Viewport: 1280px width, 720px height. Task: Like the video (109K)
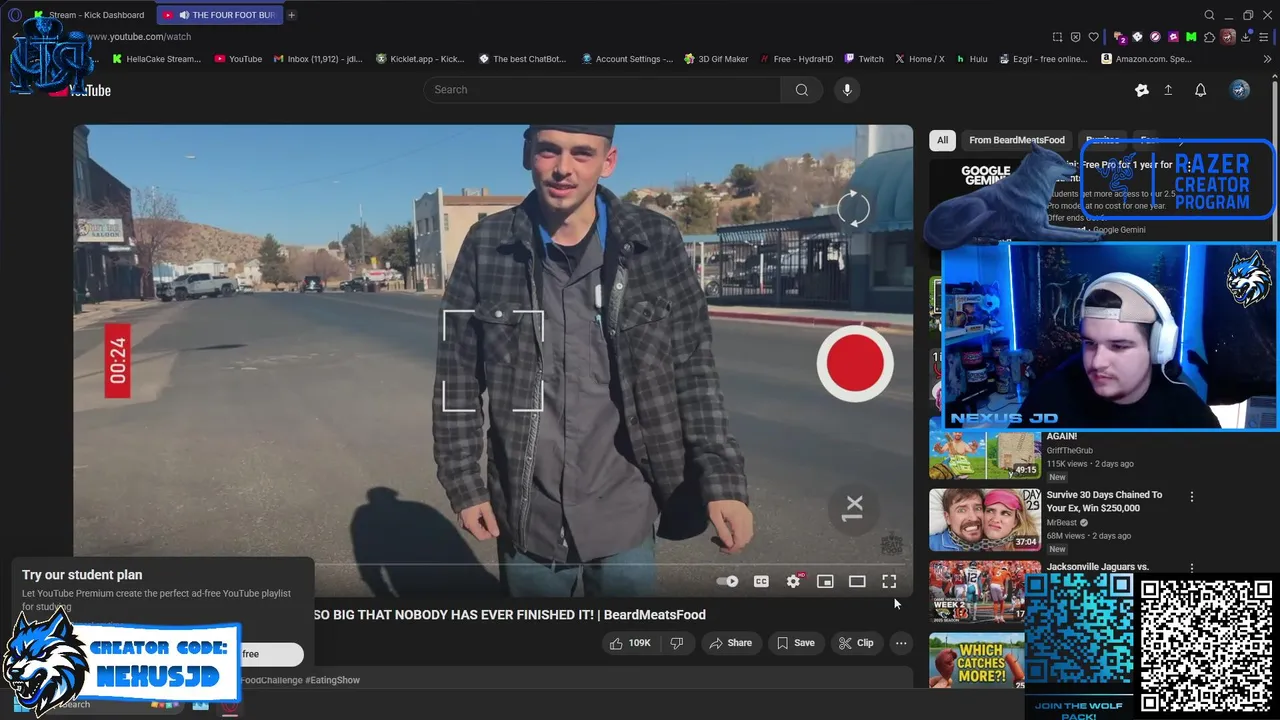pos(630,643)
